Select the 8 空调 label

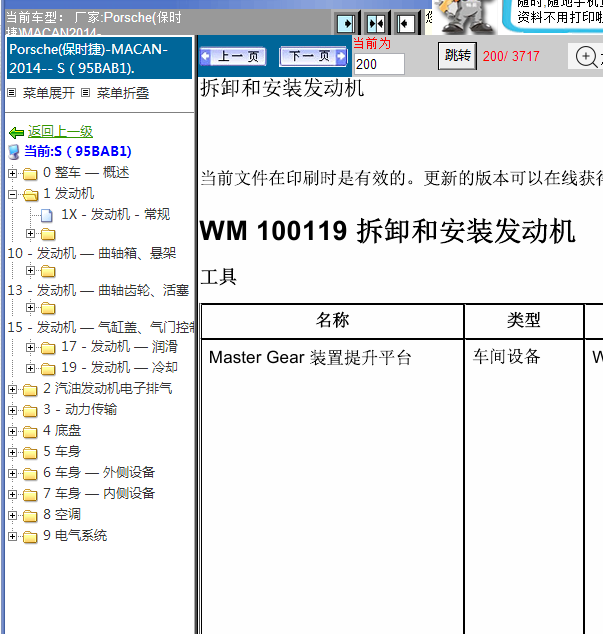62,514
